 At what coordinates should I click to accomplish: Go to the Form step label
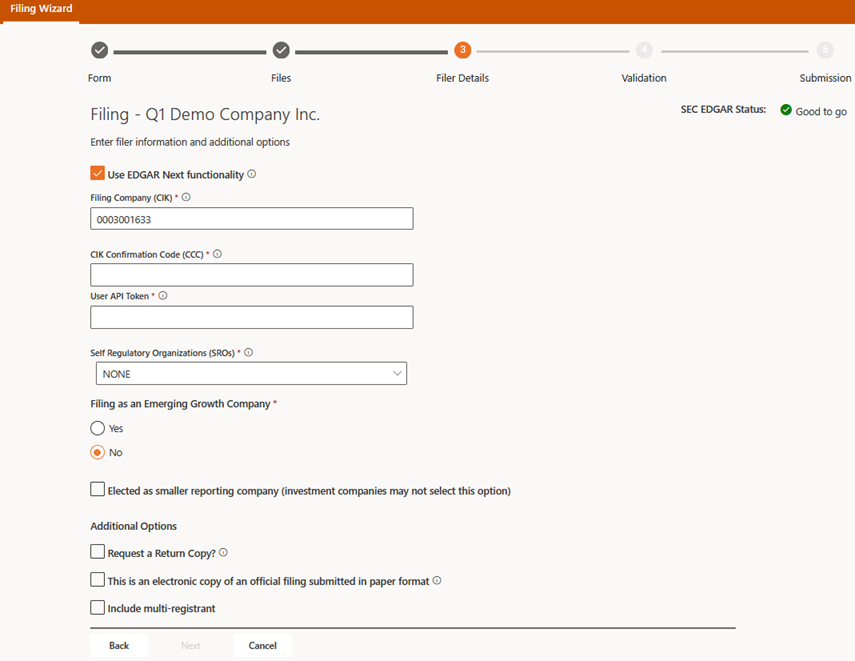[99, 78]
